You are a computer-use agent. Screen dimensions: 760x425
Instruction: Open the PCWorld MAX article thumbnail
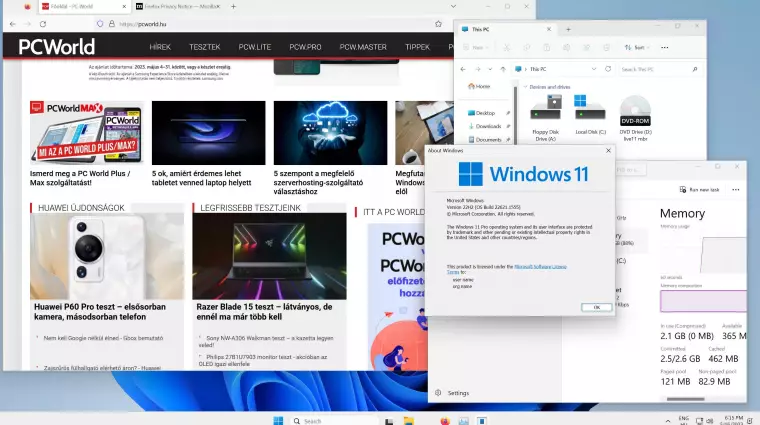[x=87, y=132]
